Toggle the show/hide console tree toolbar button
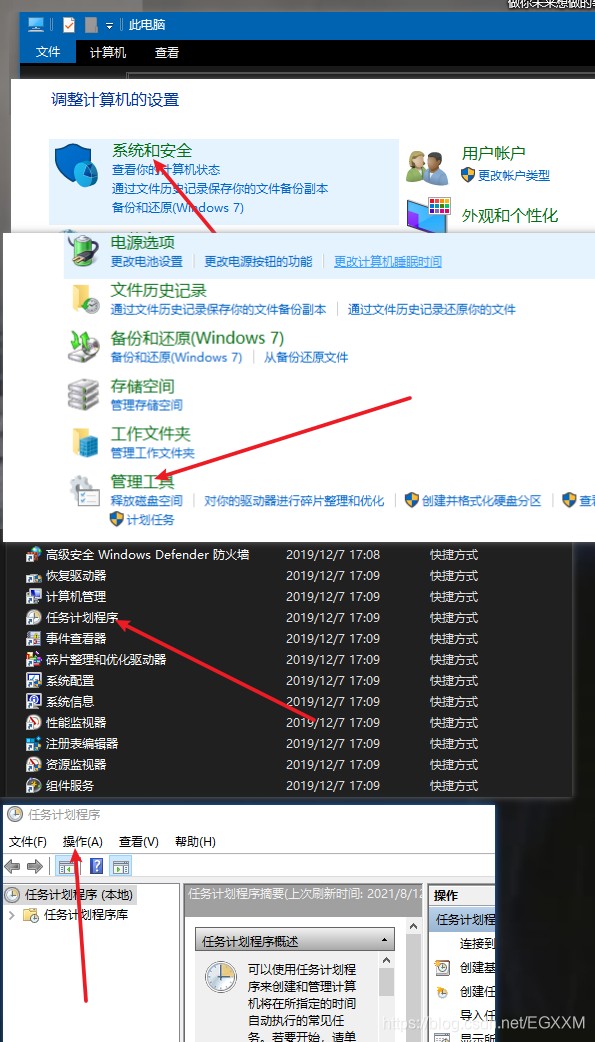 66,866
